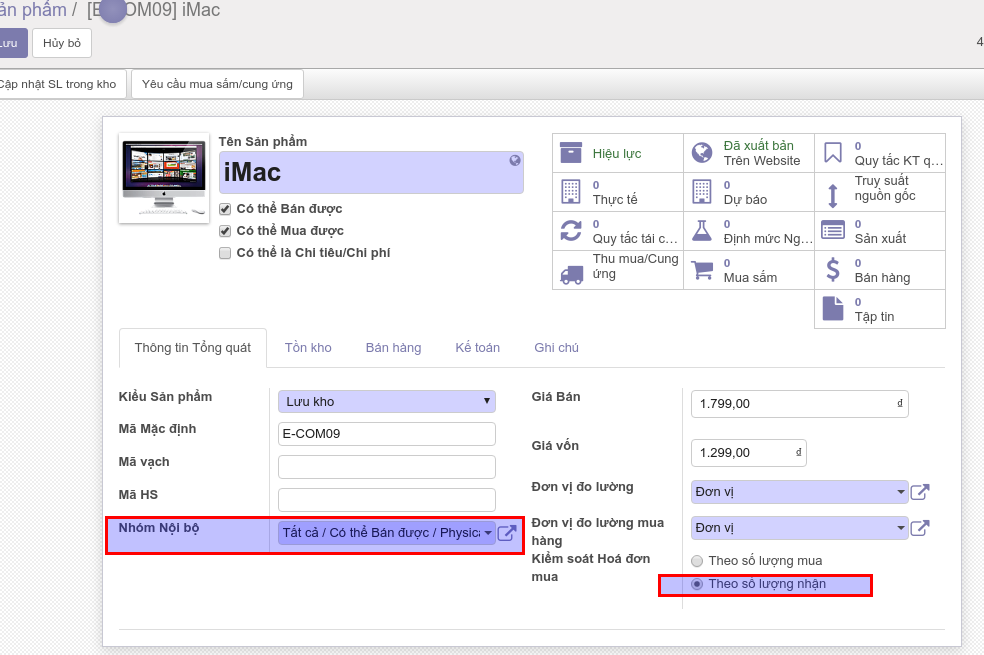
Task: Click the Mã Mặc định E-COM09 field
Action: (387, 434)
